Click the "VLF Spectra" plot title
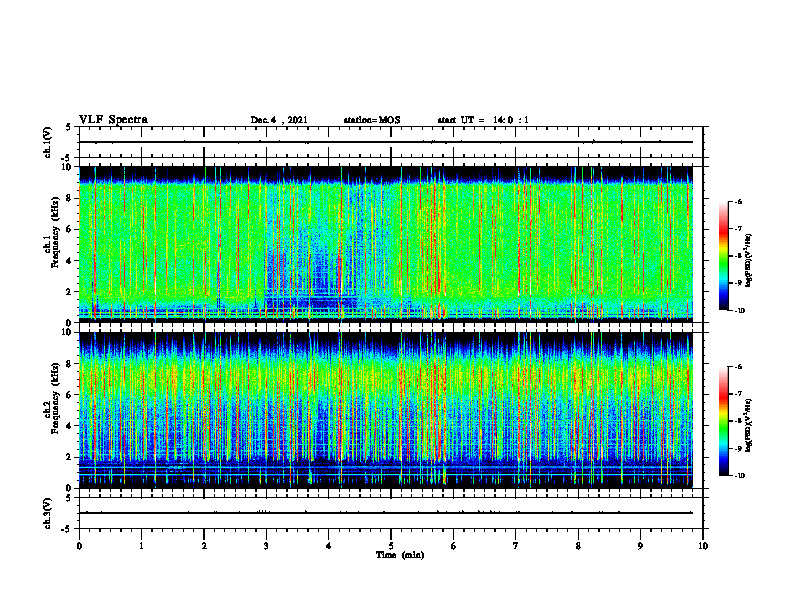 (x=113, y=120)
